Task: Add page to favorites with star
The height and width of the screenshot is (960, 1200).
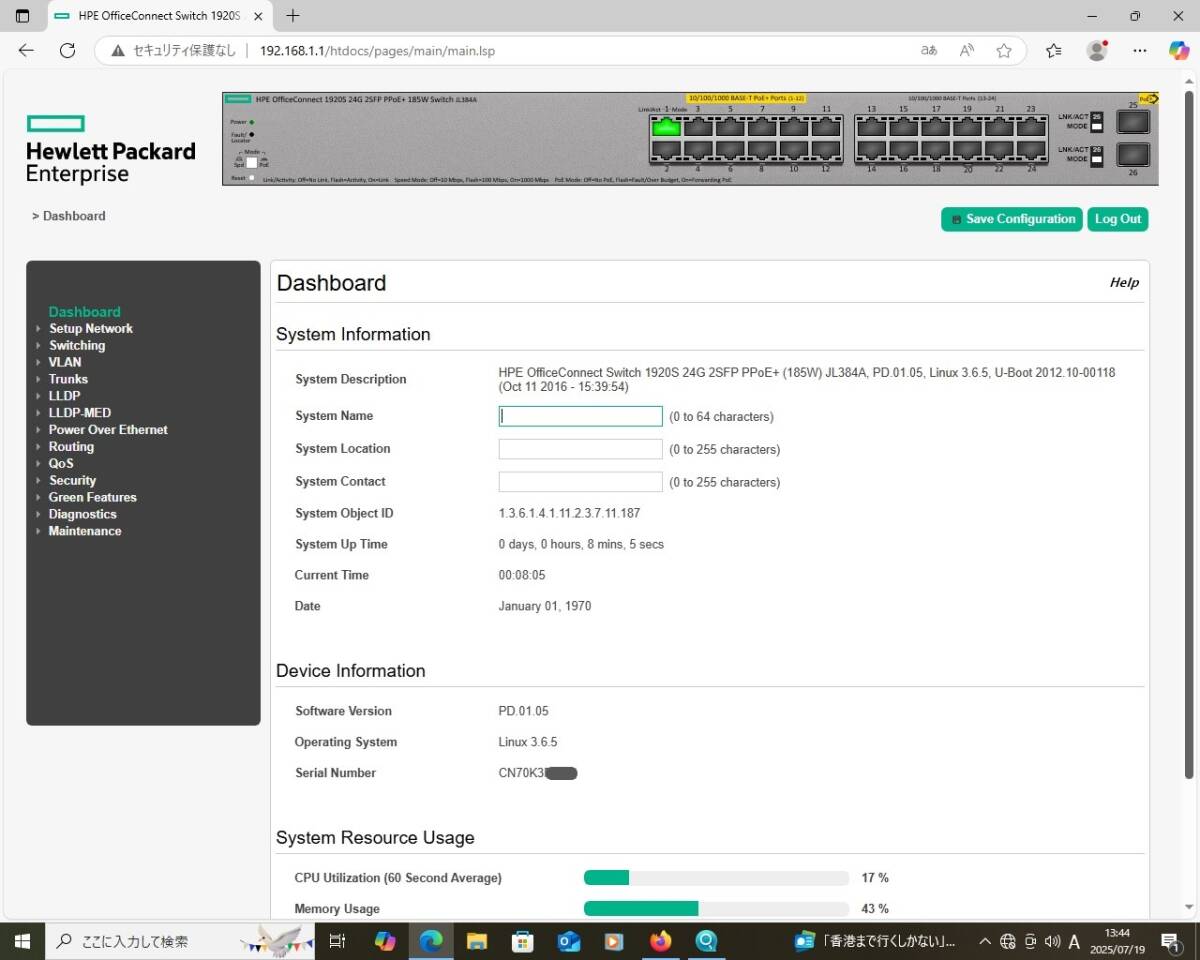Action: coord(1004,51)
